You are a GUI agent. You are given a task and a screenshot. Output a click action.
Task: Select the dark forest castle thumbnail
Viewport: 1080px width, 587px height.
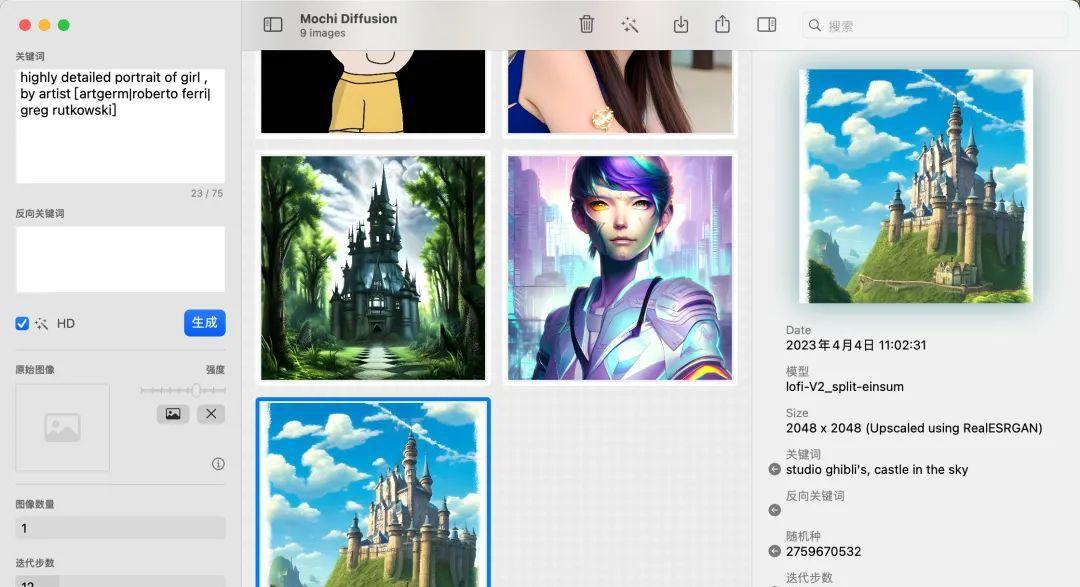(x=373, y=267)
